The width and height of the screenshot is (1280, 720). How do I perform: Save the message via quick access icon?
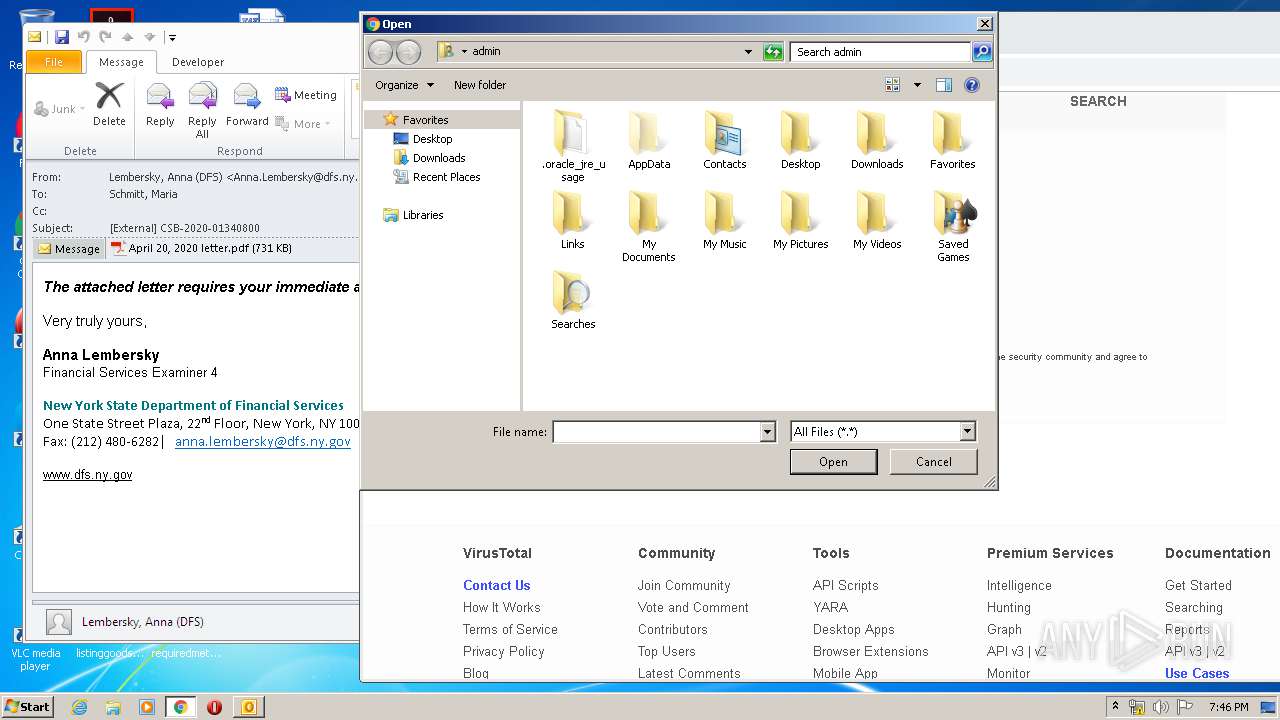tap(62, 37)
